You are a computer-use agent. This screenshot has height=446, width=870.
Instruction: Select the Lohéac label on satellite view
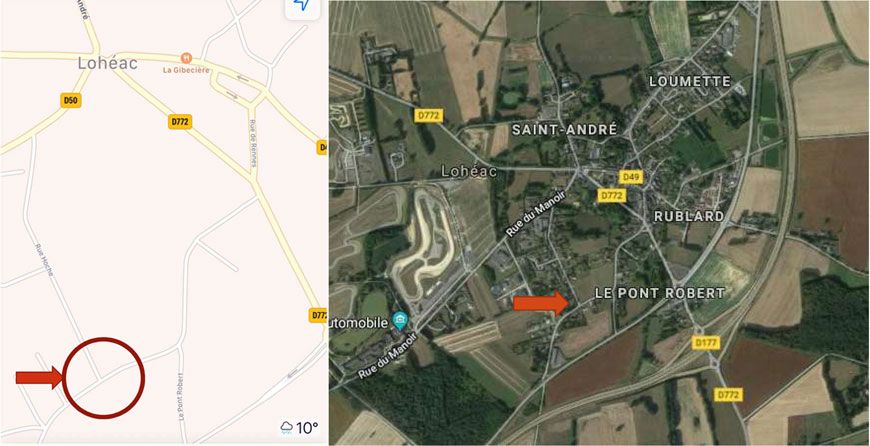469,171
